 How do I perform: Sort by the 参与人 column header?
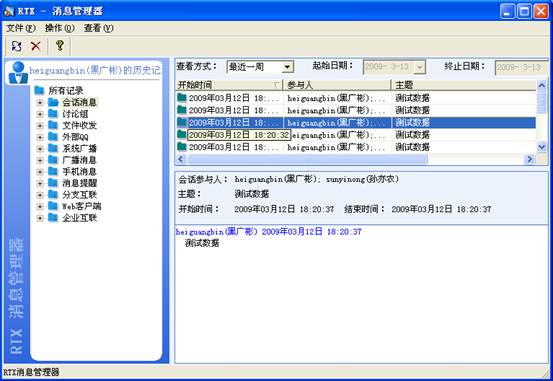point(337,85)
